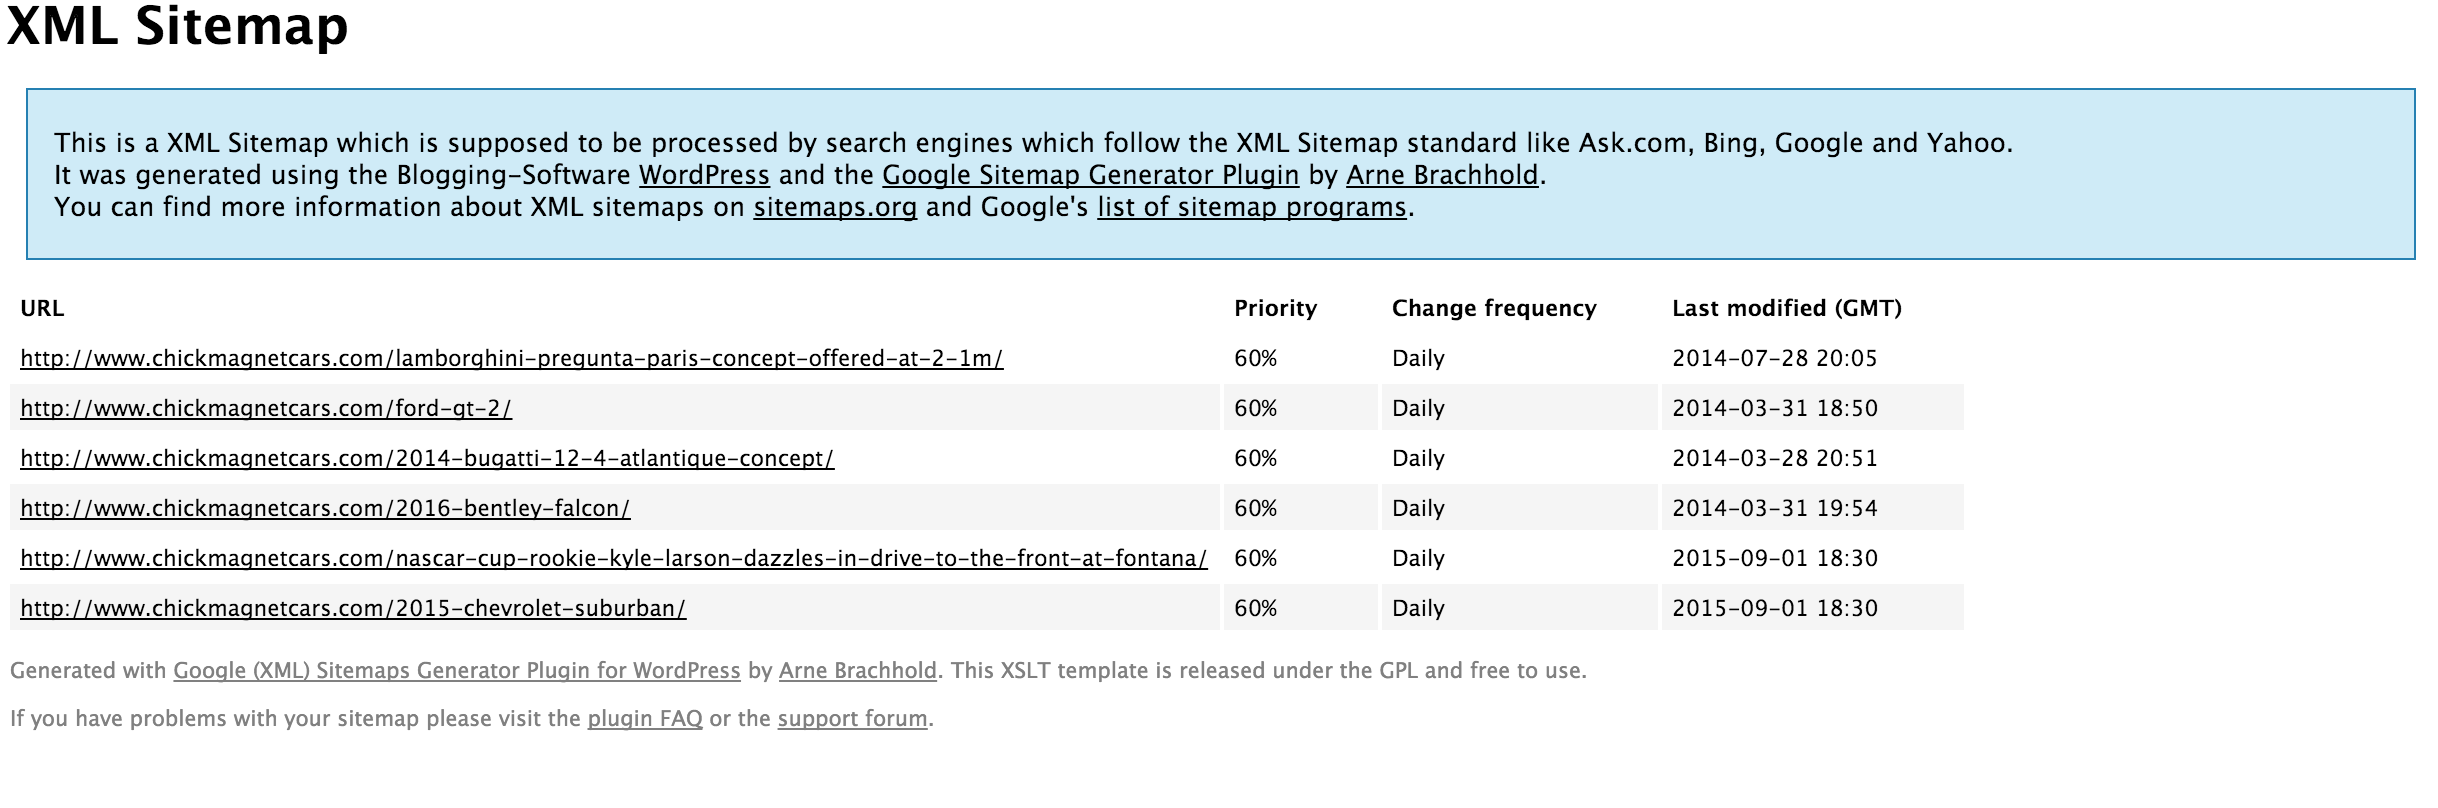Open the WordPress link in the info box
The image size is (2438, 808).
coord(704,175)
